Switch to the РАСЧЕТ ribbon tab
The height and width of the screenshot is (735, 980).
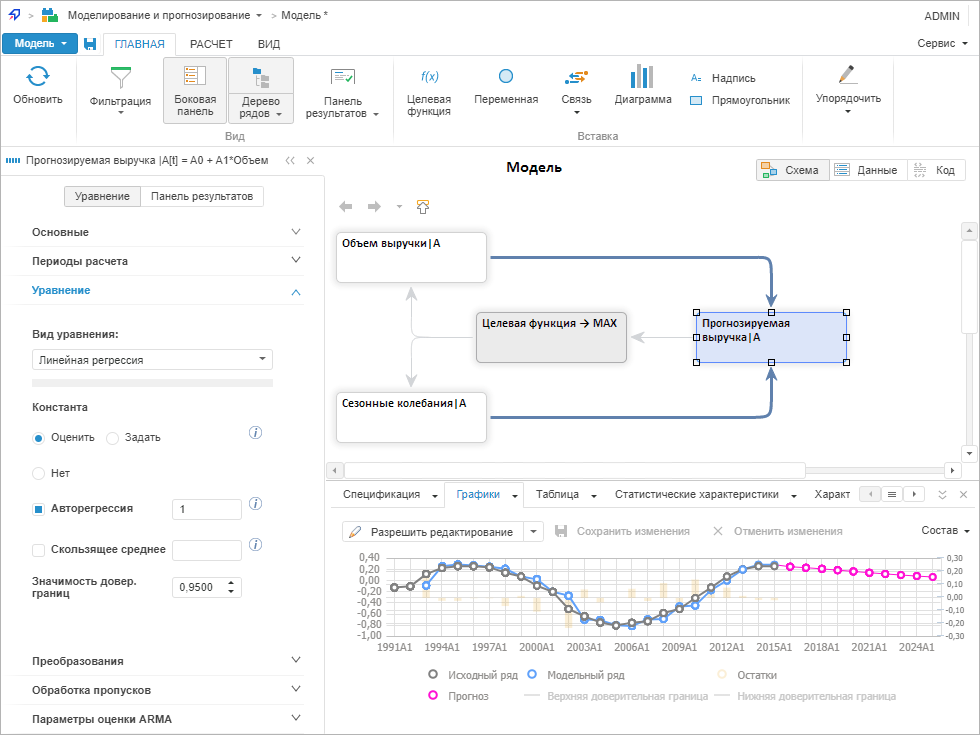click(x=211, y=44)
